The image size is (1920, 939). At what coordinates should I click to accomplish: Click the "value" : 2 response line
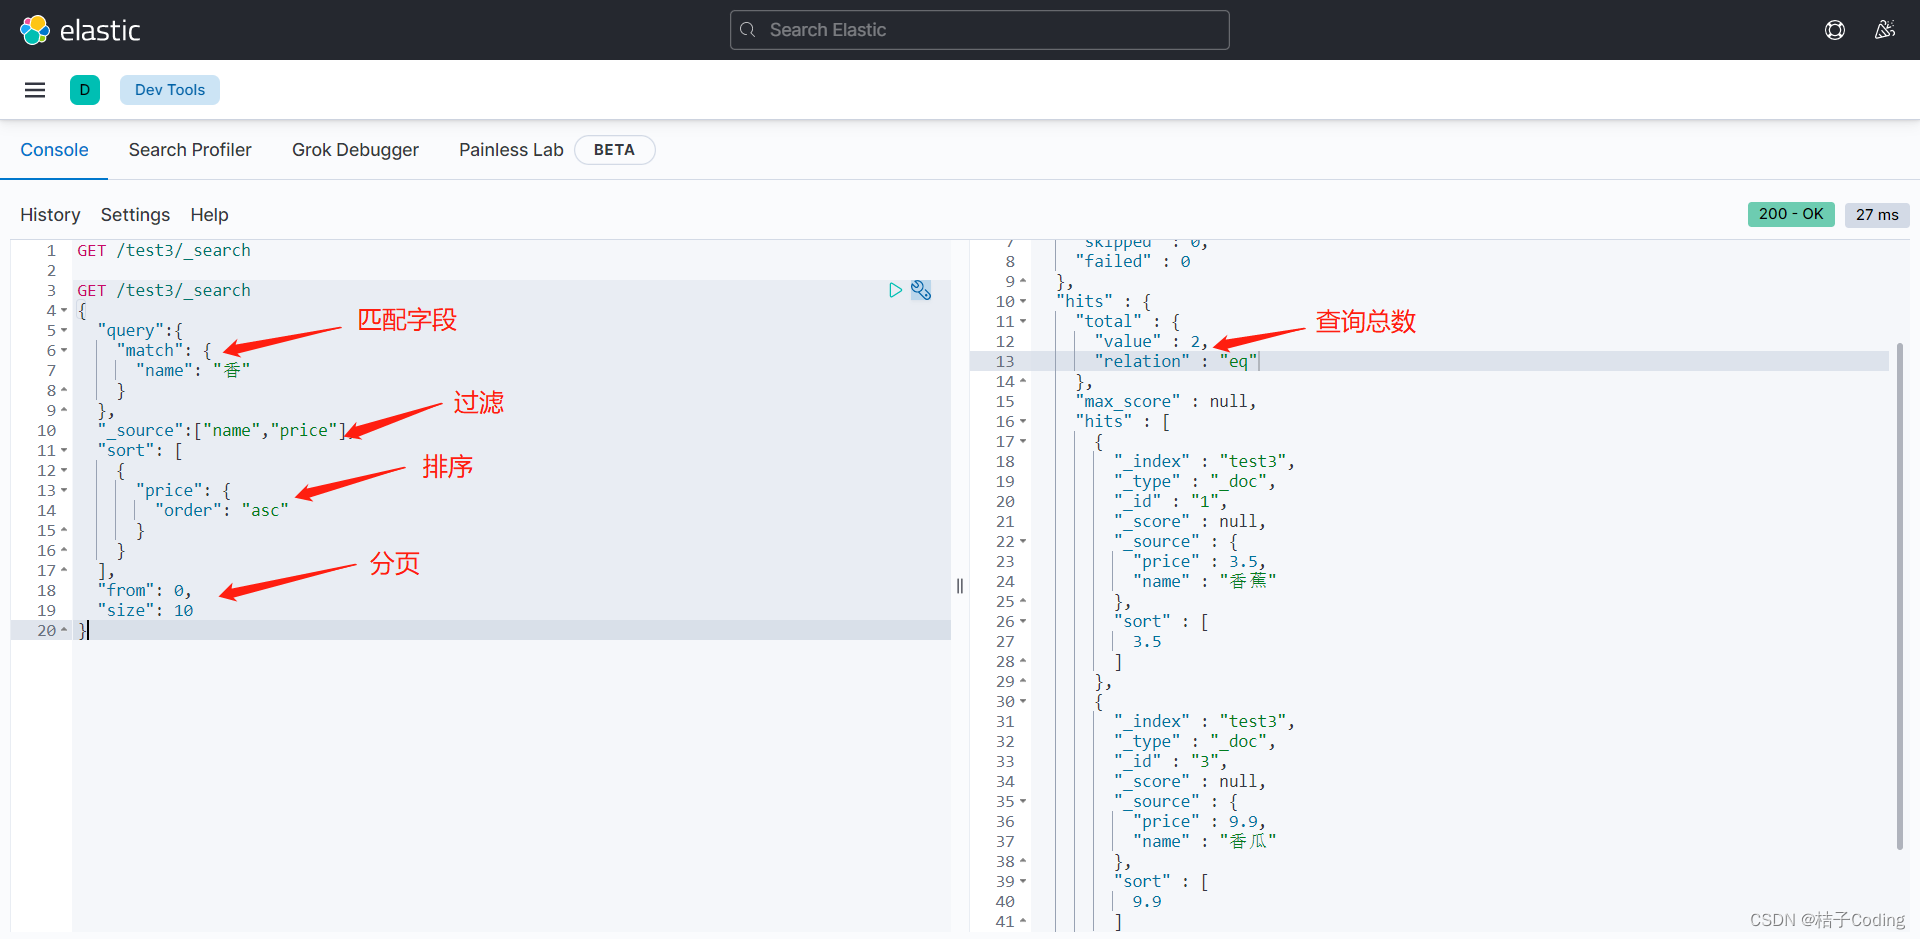pos(1151,341)
